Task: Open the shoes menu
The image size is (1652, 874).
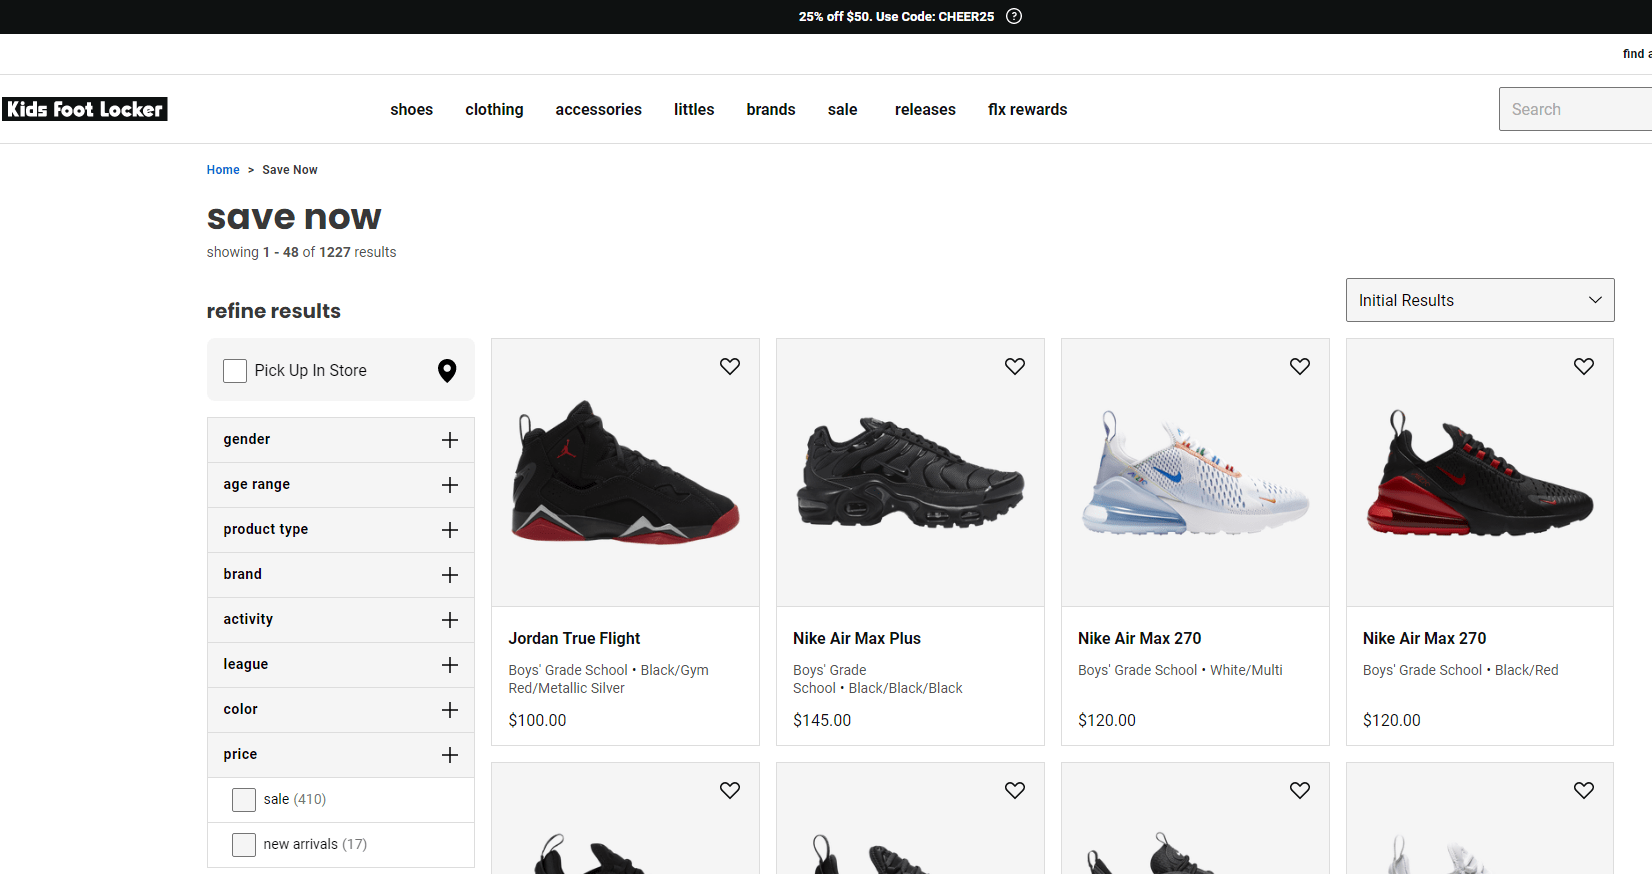Action: pyautogui.click(x=412, y=109)
